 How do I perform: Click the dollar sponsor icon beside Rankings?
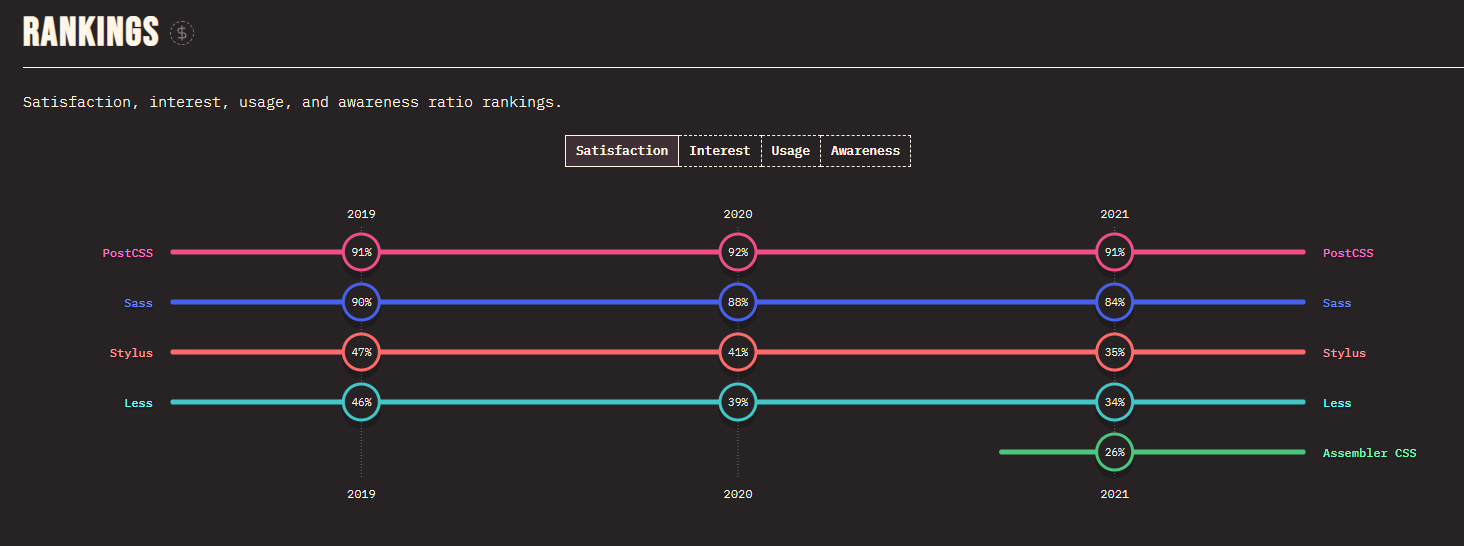[182, 33]
